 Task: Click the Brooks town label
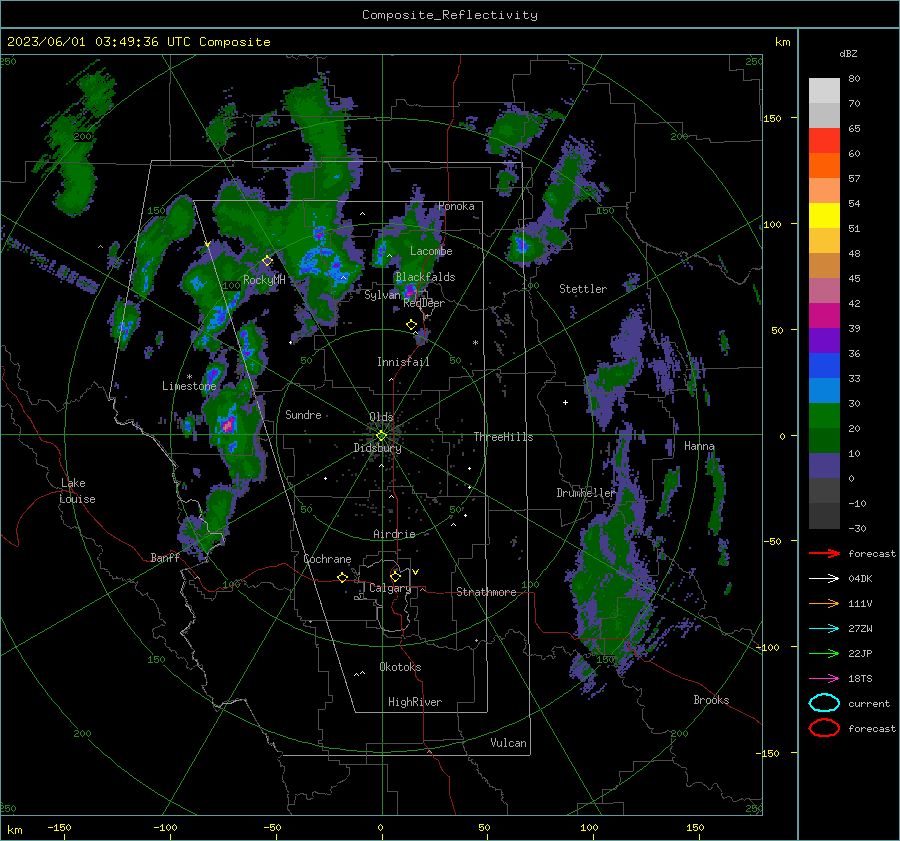coord(711,700)
